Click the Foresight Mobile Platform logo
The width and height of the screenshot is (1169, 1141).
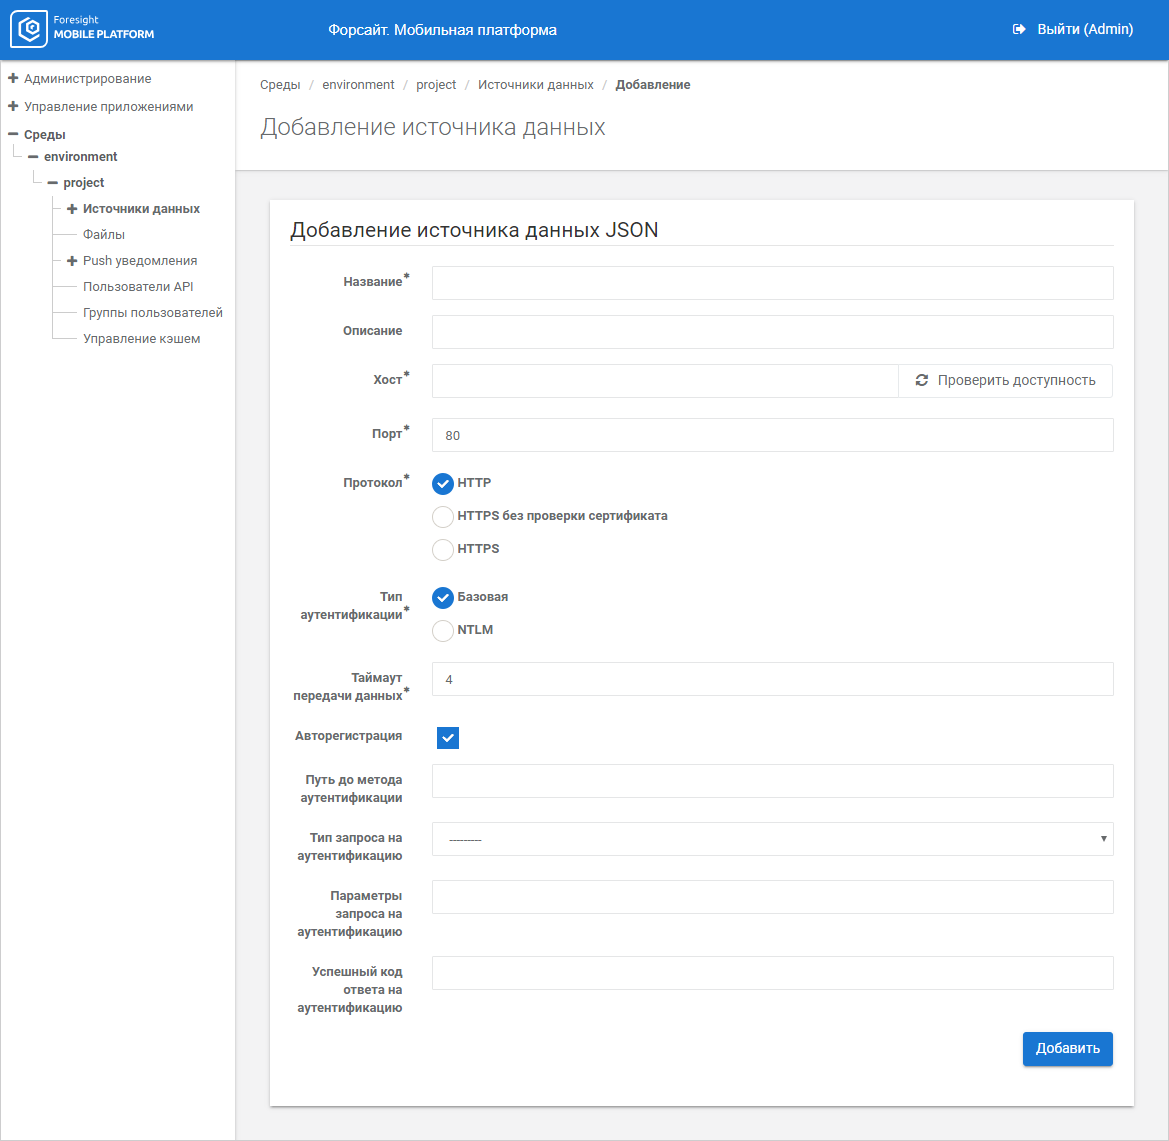83,29
